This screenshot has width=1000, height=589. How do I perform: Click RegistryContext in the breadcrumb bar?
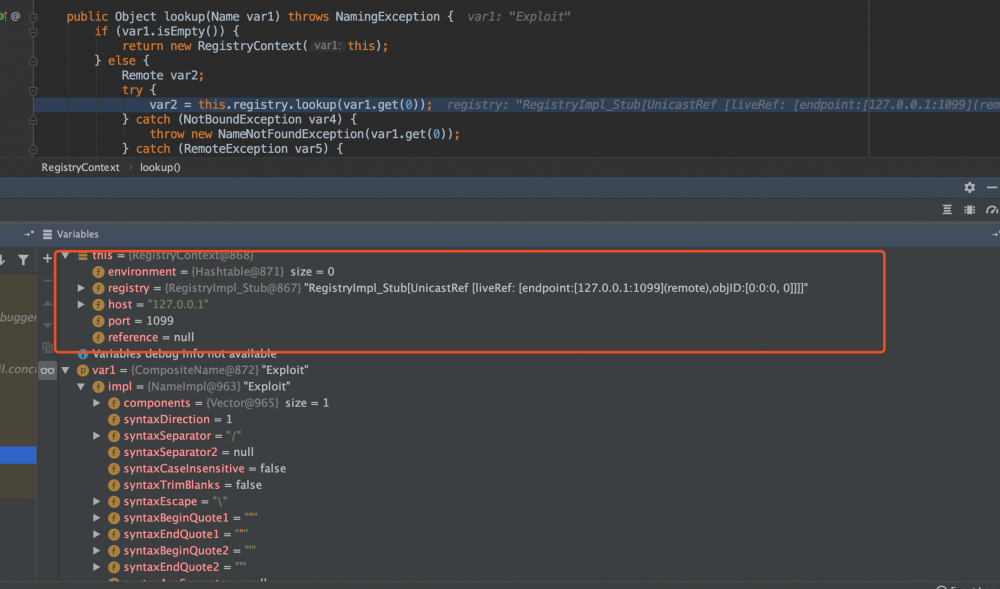tap(80, 168)
